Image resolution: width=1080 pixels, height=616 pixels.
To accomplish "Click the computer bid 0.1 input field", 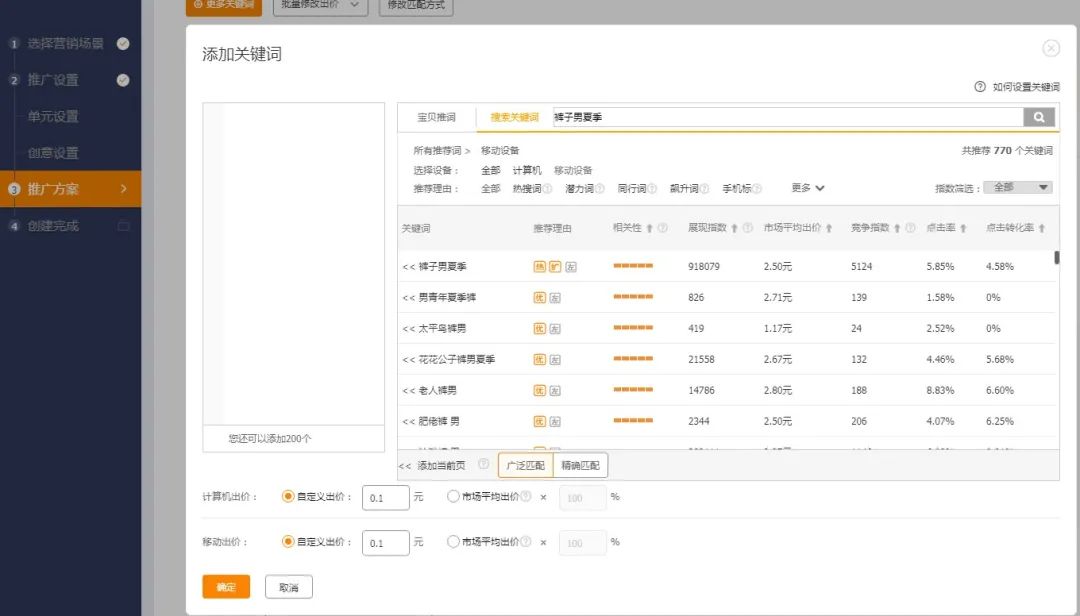I will pos(385,497).
